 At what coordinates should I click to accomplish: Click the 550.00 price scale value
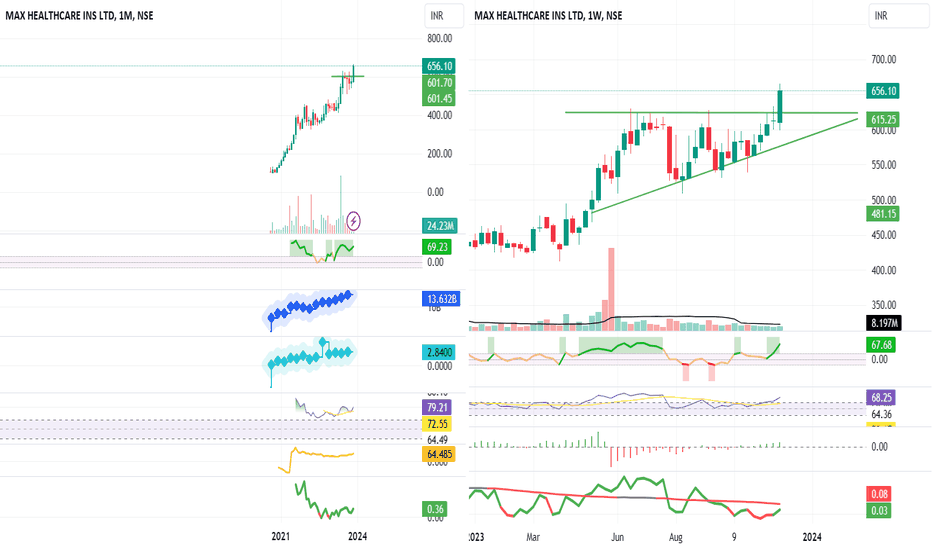[x=883, y=165]
